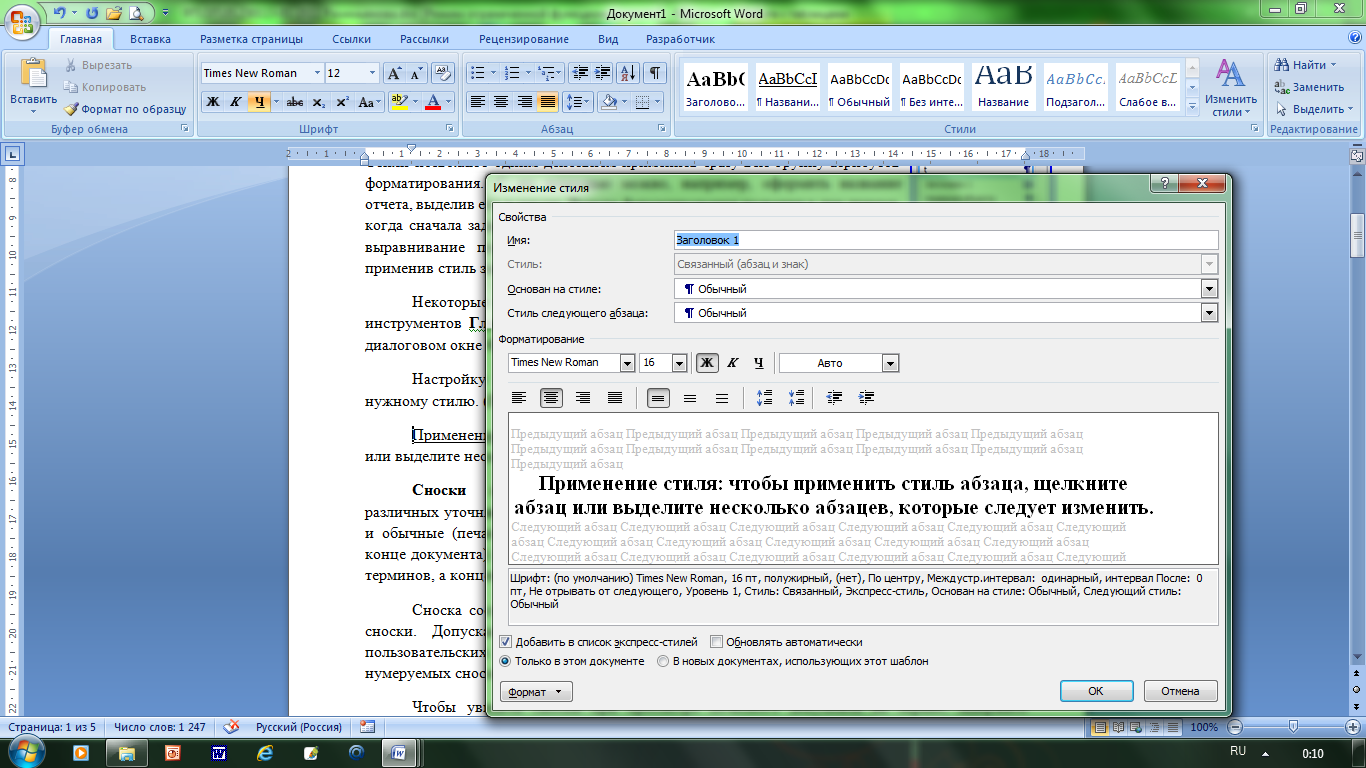Decrease indent in style dialog

[x=835, y=398]
